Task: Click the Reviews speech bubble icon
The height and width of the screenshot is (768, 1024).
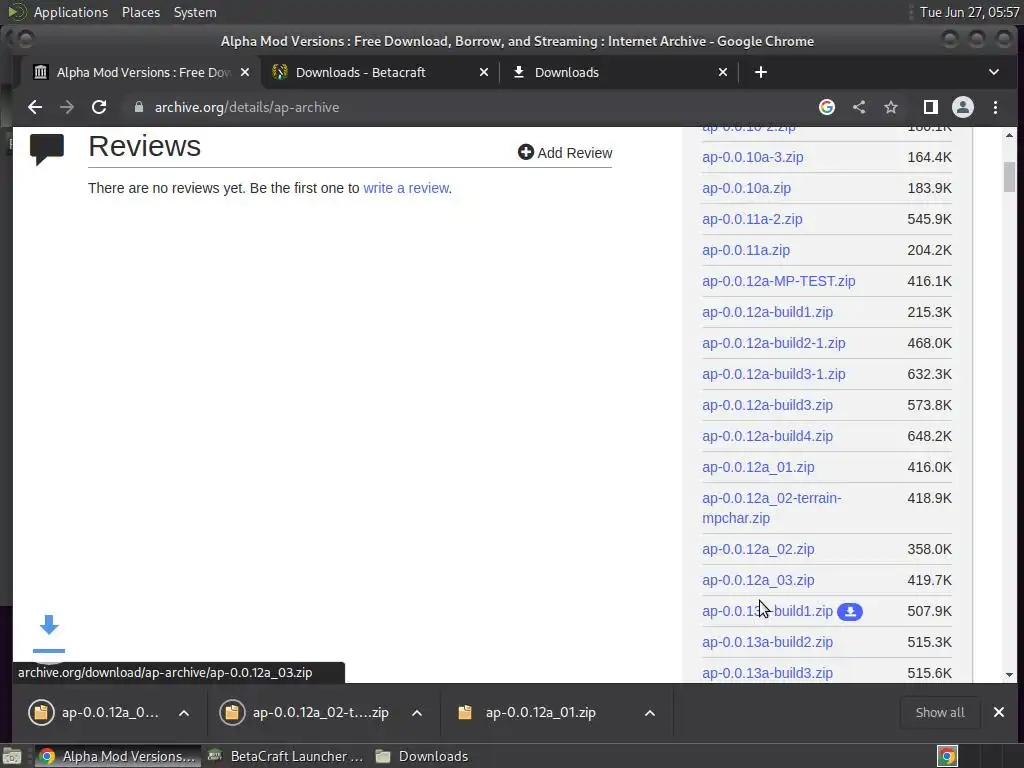Action: [x=47, y=150]
